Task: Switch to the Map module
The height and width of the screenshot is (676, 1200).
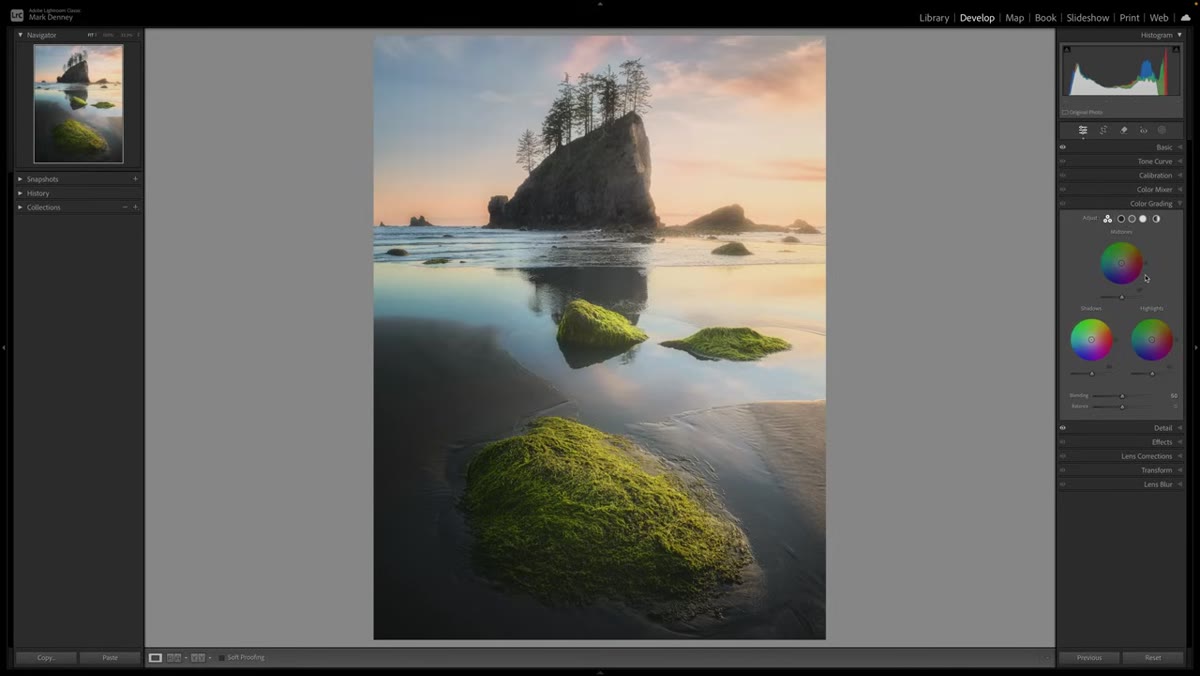Action: click(x=1014, y=18)
